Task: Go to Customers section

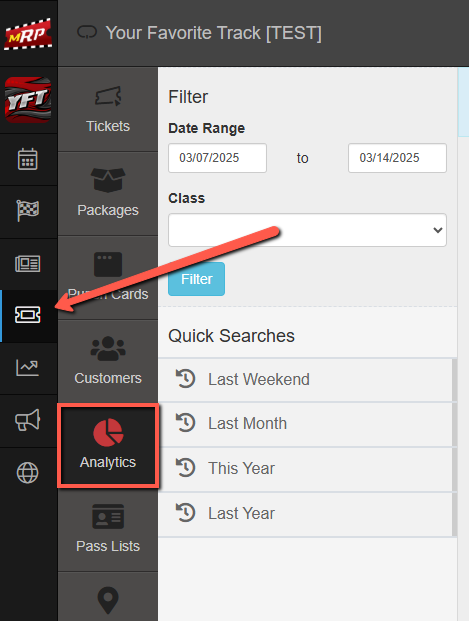Action: pos(108,361)
